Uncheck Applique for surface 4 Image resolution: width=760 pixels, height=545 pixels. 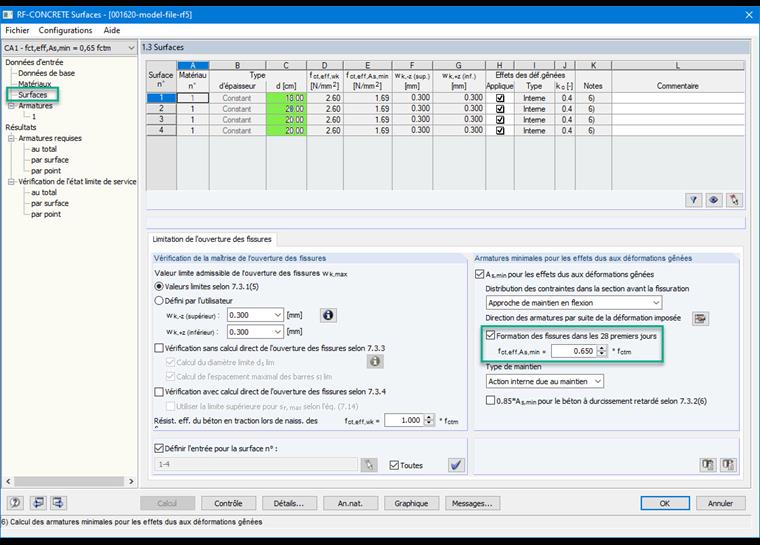click(x=500, y=130)
